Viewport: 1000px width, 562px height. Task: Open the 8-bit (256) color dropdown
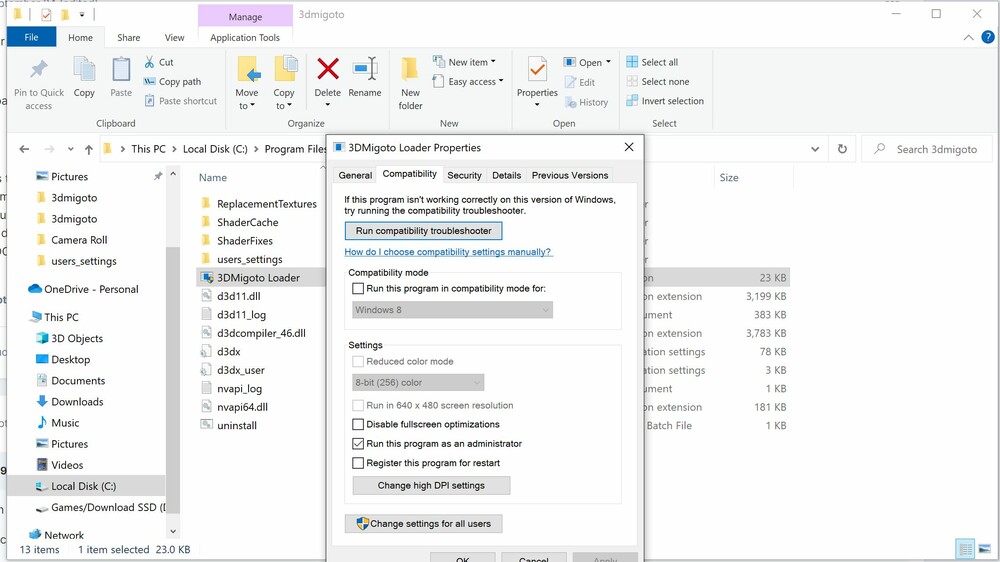(x=418, y=383)
